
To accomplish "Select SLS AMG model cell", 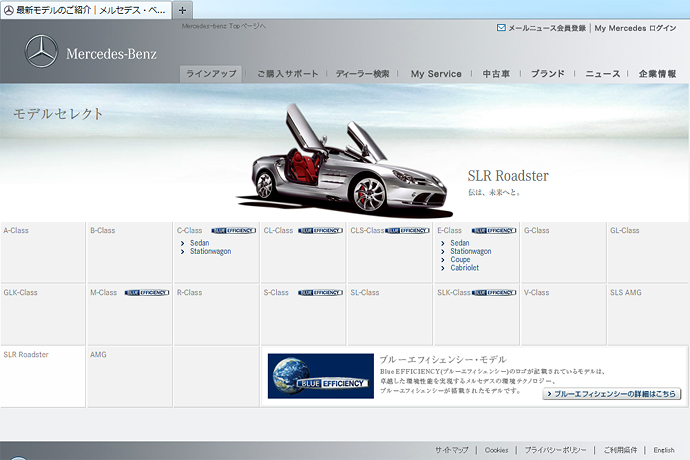I will click(648, 314).
